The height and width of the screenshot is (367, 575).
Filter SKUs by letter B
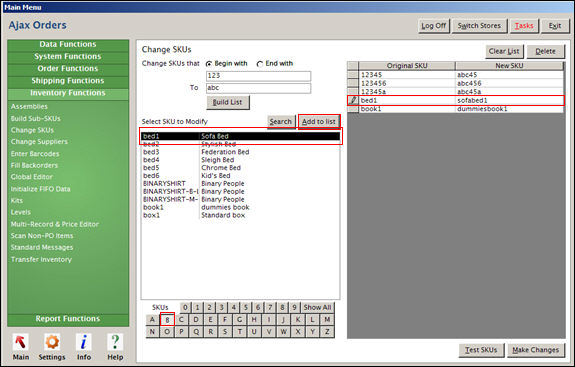167,320
